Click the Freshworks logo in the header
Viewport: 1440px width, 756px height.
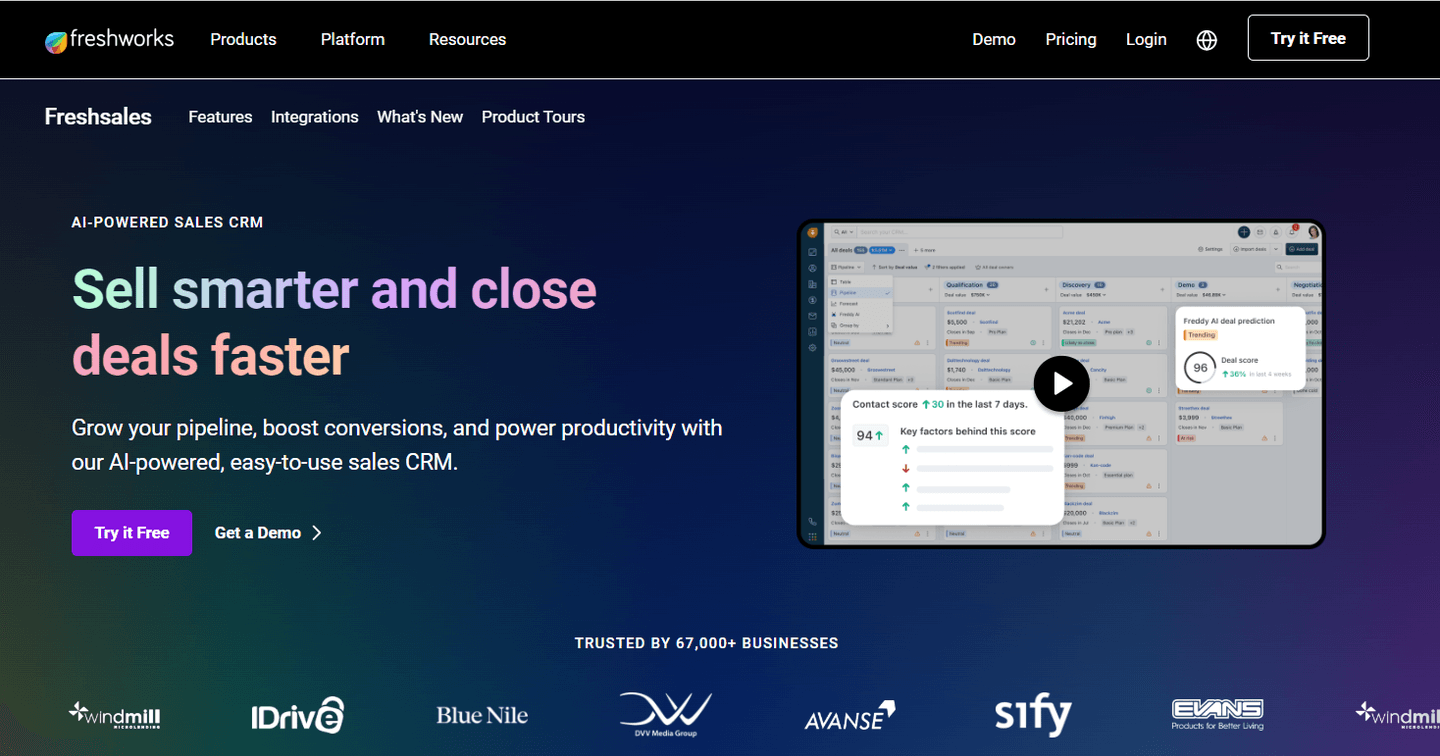click(x=109, y=40)
